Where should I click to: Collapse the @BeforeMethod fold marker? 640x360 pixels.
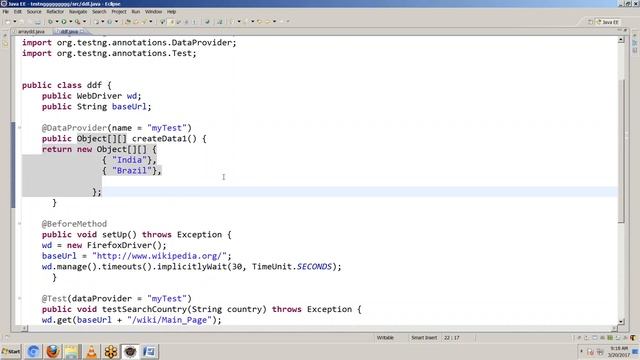19,224
